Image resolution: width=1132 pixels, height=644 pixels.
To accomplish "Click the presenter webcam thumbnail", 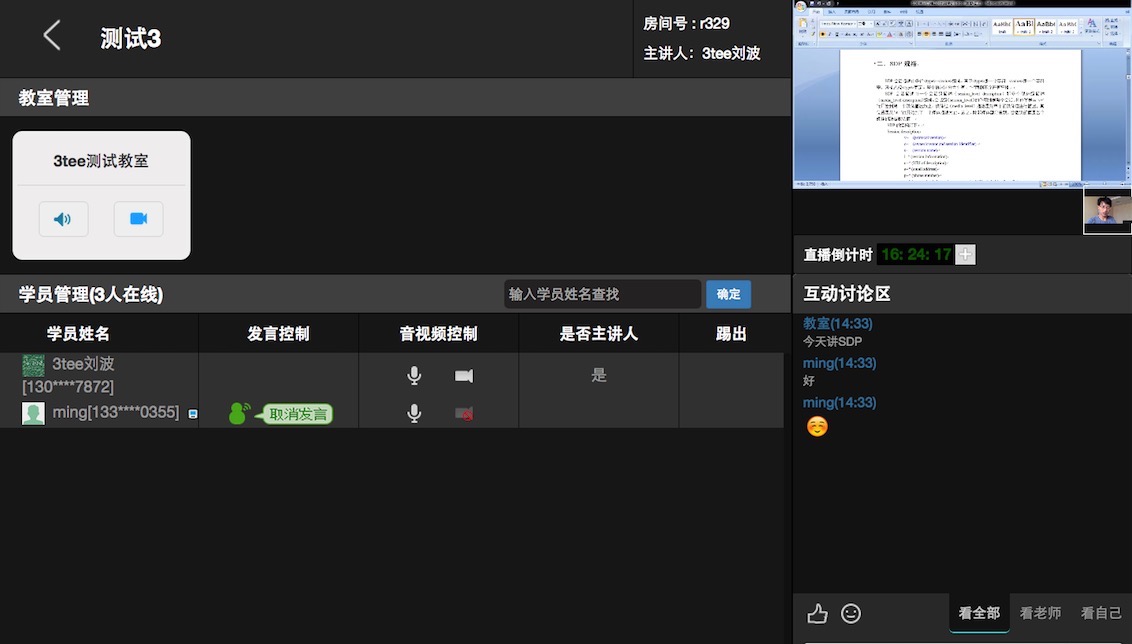I will [x=1107, y=213].
